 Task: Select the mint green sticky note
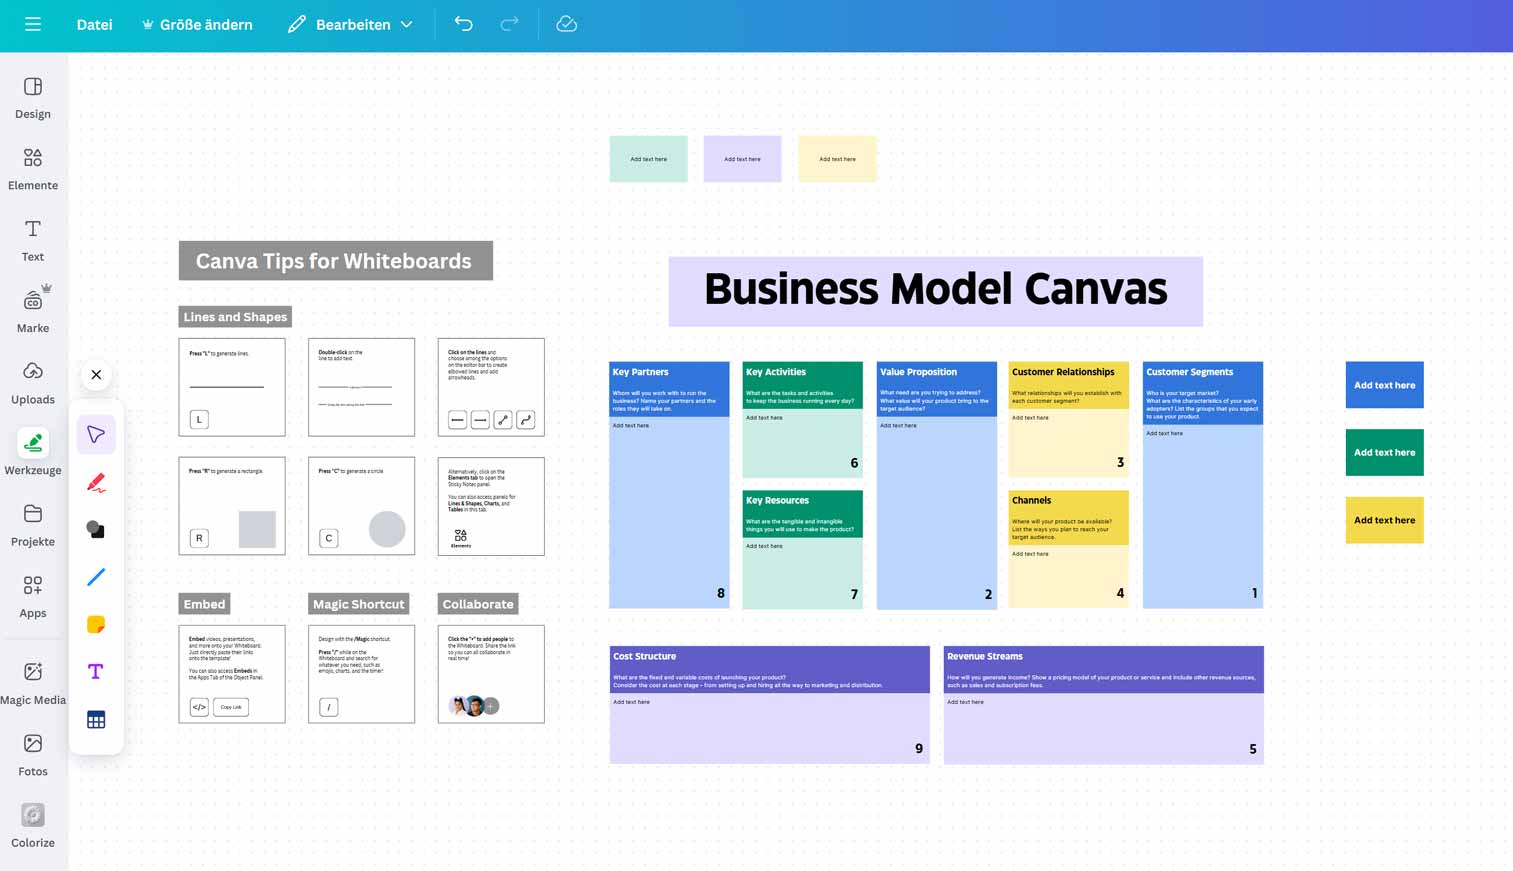(x=649, y=159)
